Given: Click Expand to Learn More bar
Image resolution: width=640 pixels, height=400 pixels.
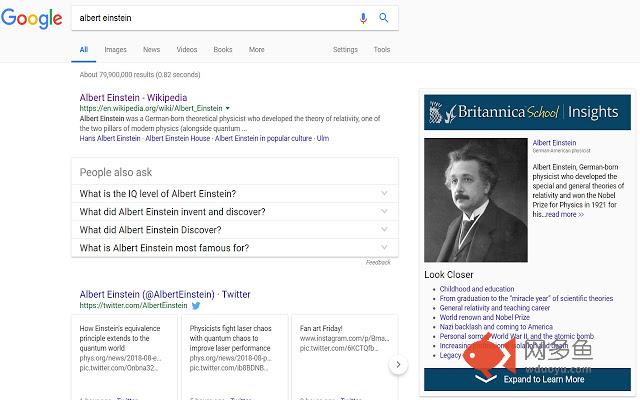Looking at the screenshot, I should [x=527, y=379].
